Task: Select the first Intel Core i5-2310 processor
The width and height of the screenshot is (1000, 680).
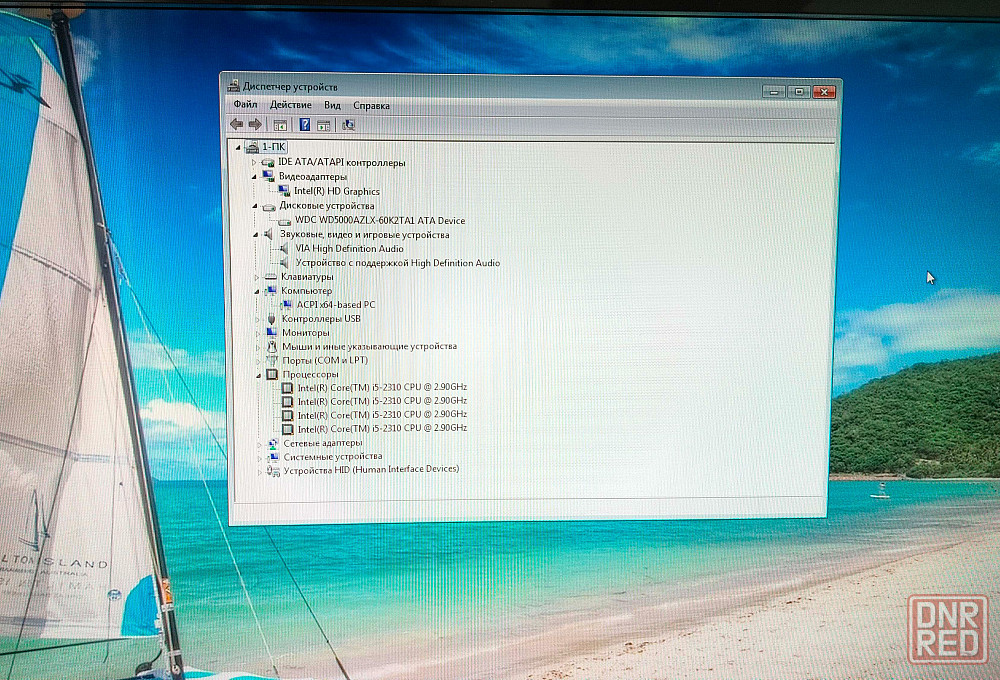Action: click(381, 387)
